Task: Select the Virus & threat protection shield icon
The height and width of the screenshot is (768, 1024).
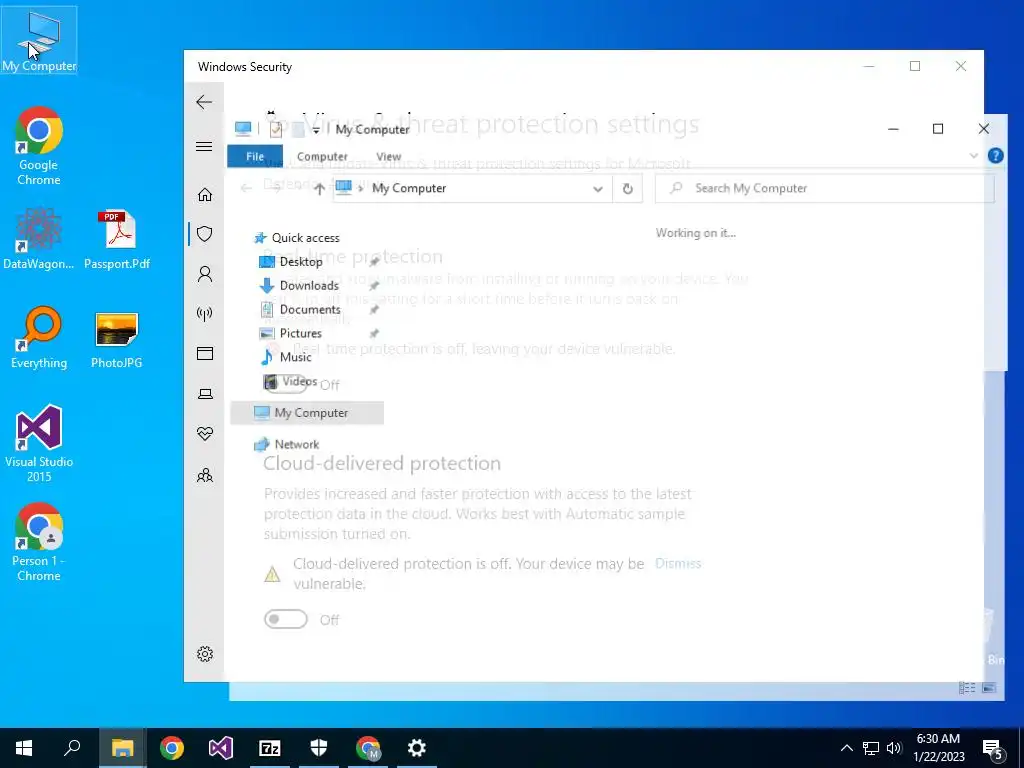Action: coord(205,234)
